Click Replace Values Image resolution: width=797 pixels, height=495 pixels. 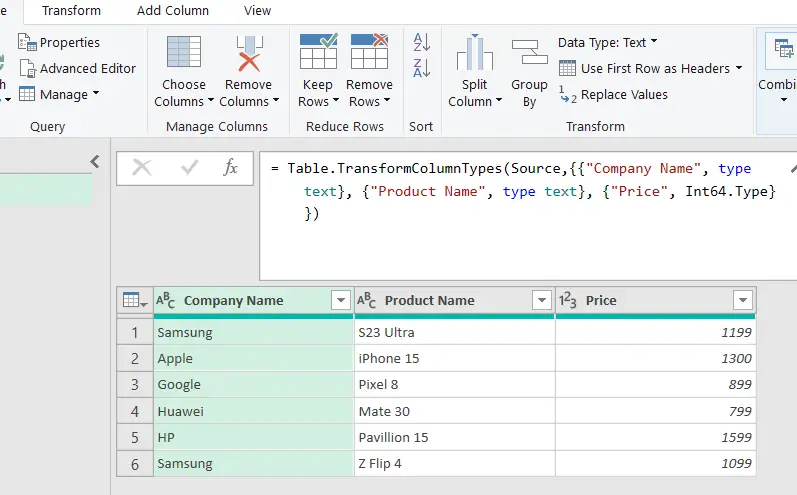coord(614,95)
